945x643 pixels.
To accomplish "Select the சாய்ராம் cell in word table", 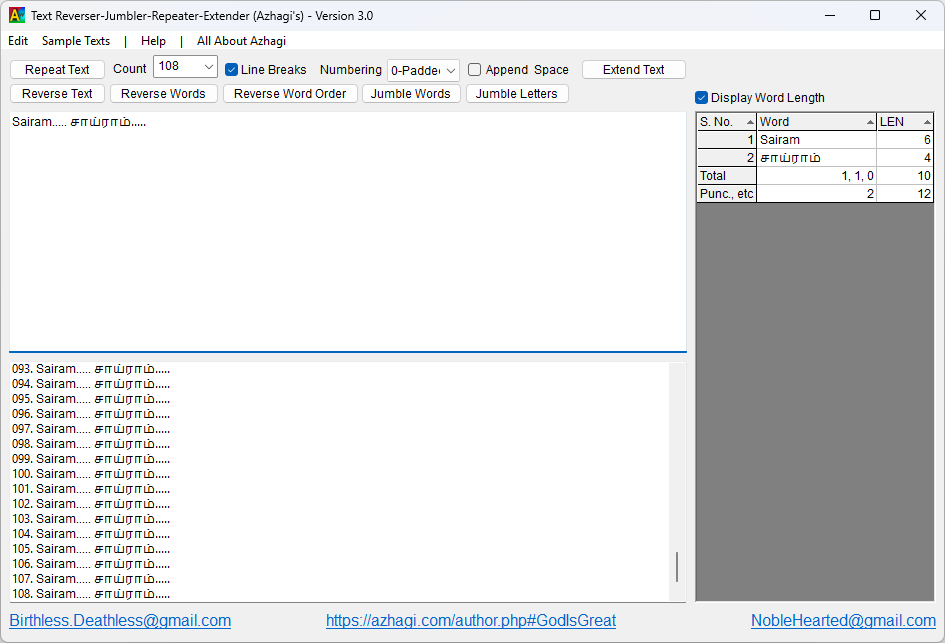I will pos(817,158).
